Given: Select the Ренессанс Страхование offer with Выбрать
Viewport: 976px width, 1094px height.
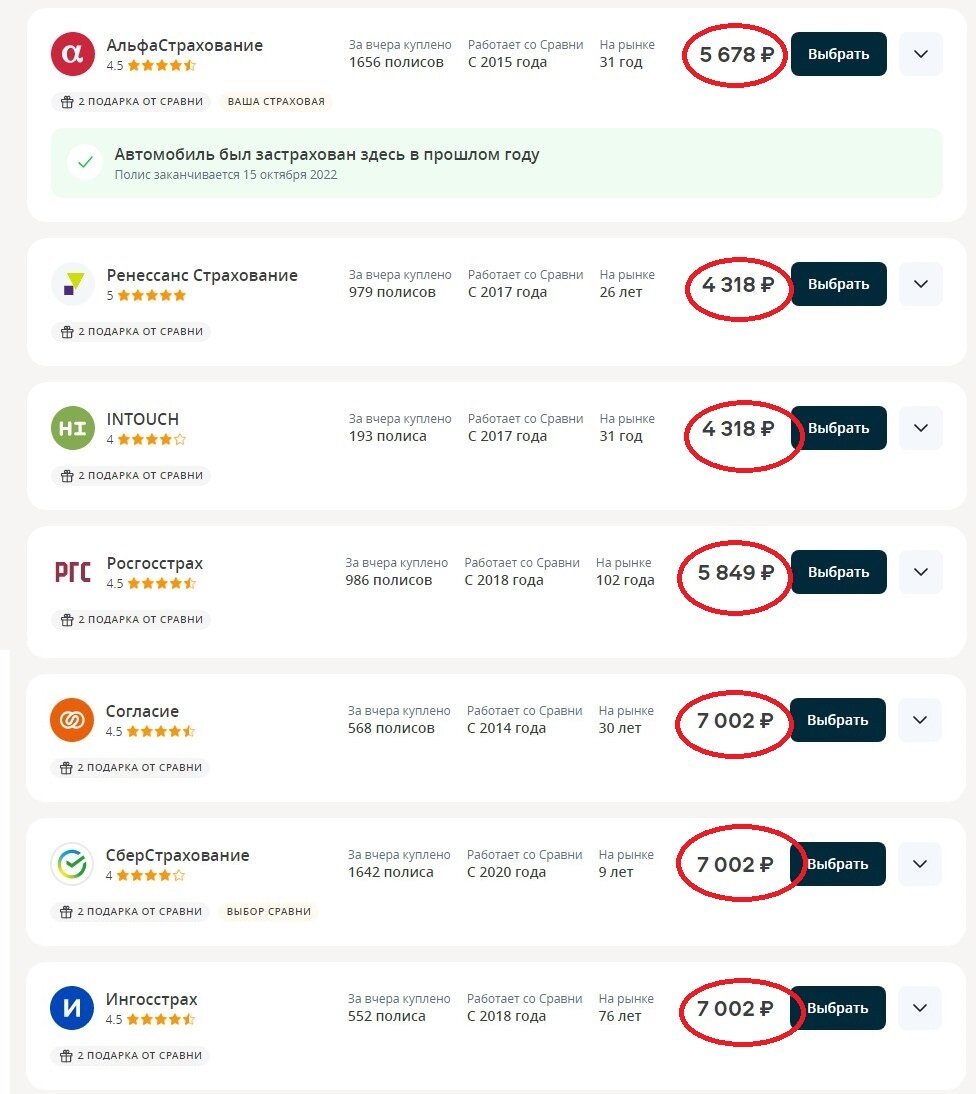Looking at the screenshot, I should point(838,284).
